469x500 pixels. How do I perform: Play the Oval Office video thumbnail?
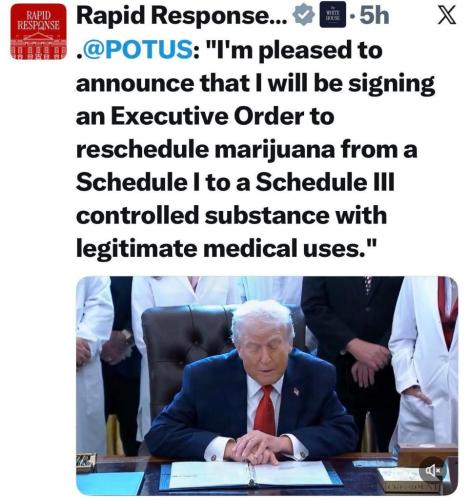click(x=267, y=385)
